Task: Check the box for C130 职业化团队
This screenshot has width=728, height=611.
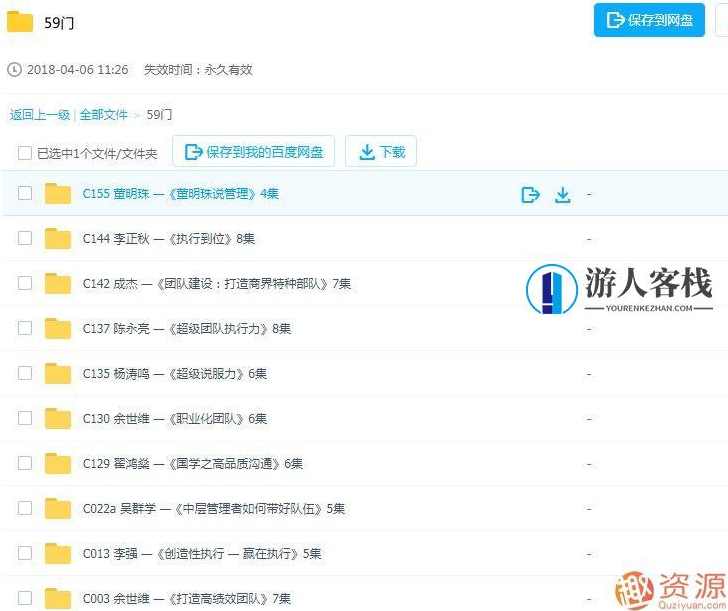Action: click(x=25, y=418)
